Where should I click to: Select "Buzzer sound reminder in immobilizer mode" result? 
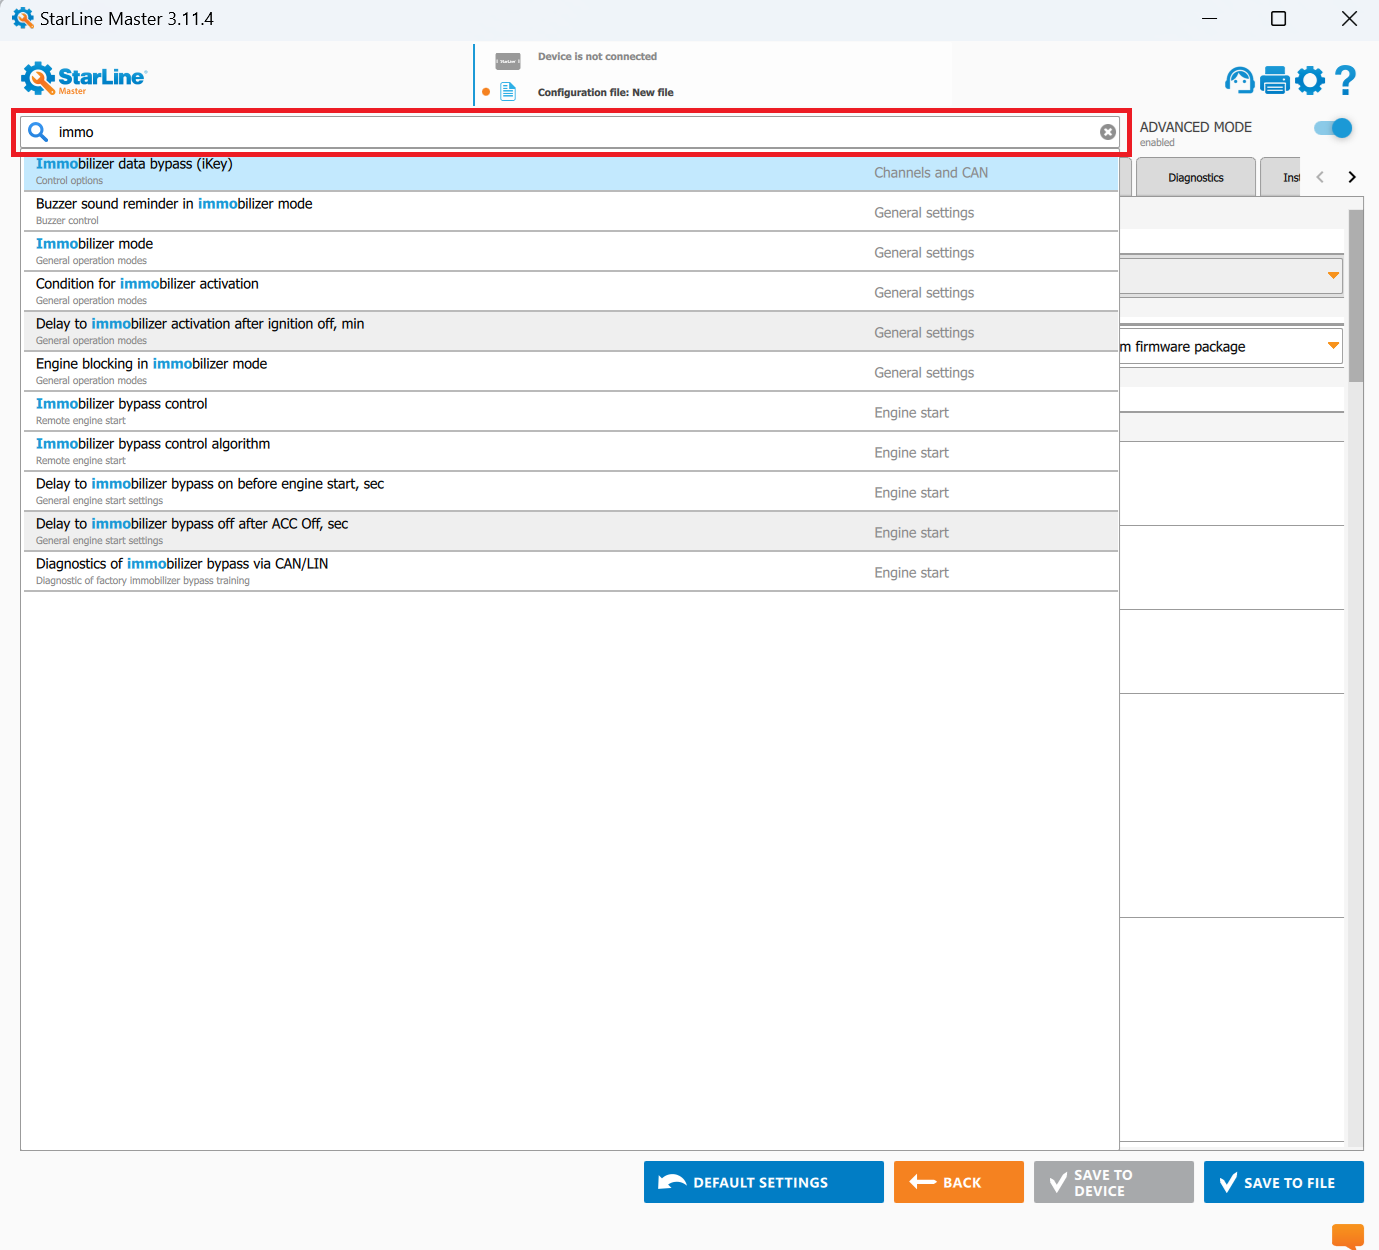tap(571, 212)
